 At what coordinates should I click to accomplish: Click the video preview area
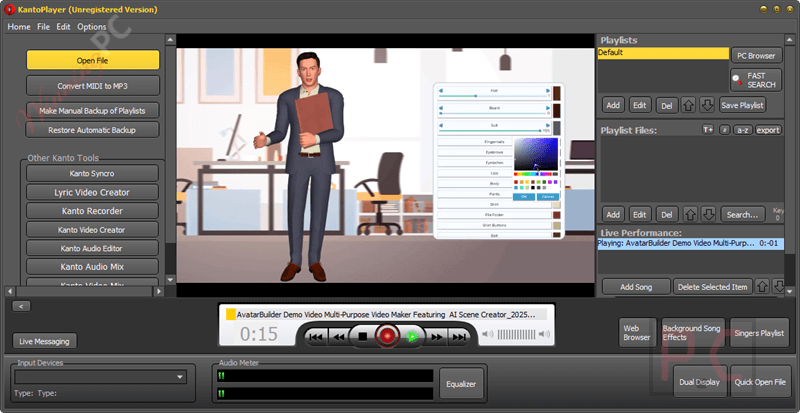click(x=386, y=165)
